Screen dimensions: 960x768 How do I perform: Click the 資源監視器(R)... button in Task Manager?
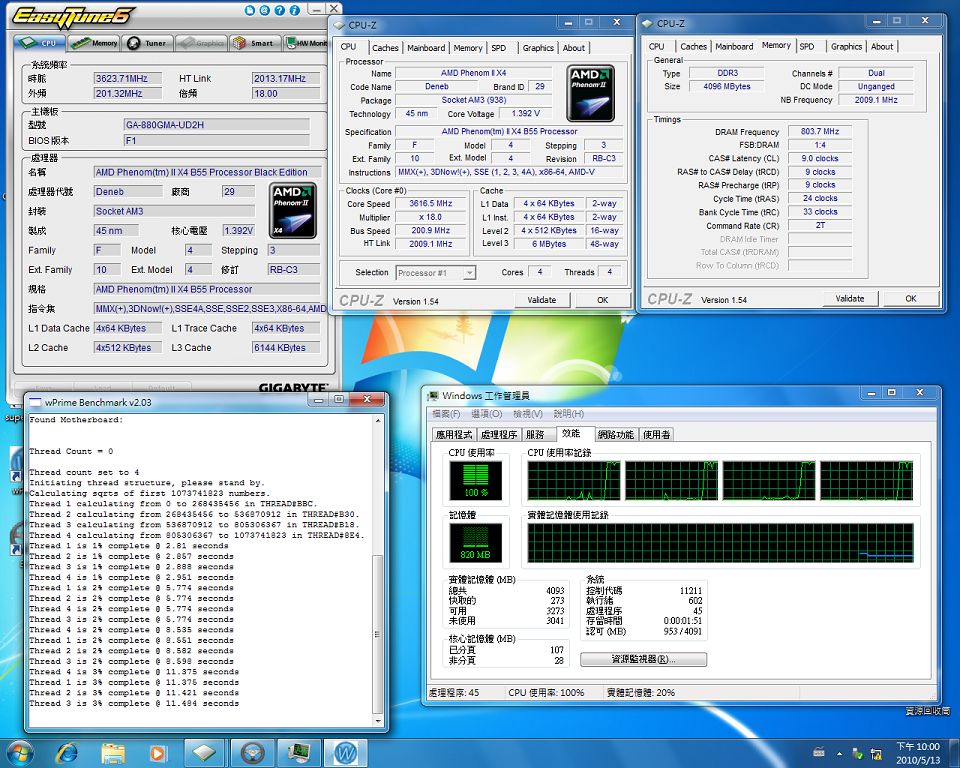point(643,660)
